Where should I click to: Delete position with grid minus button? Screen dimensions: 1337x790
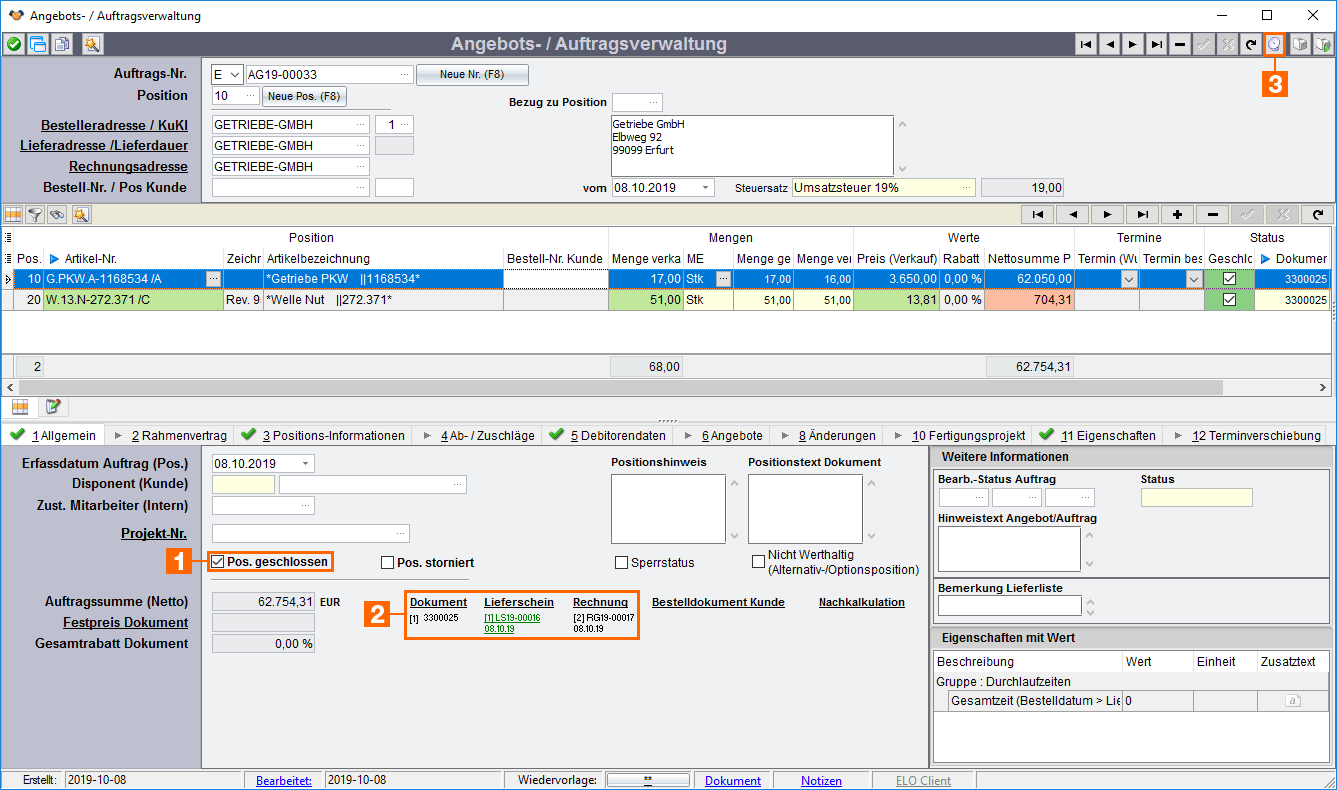[1213, 214]
